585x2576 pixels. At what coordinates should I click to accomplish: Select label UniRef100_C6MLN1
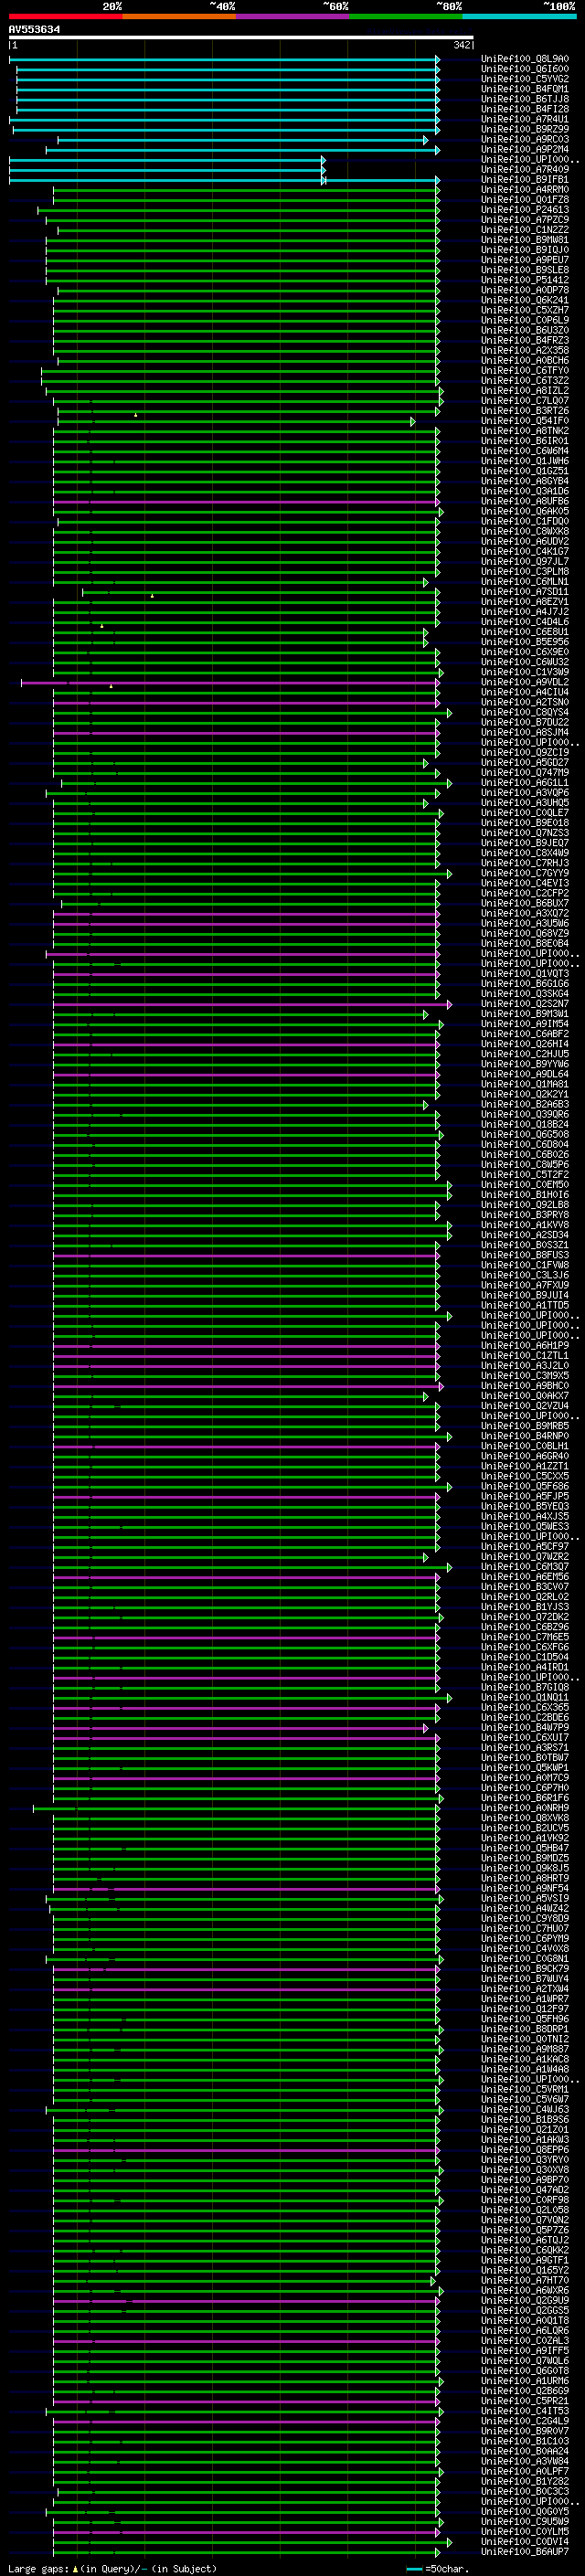coord(524,582)
